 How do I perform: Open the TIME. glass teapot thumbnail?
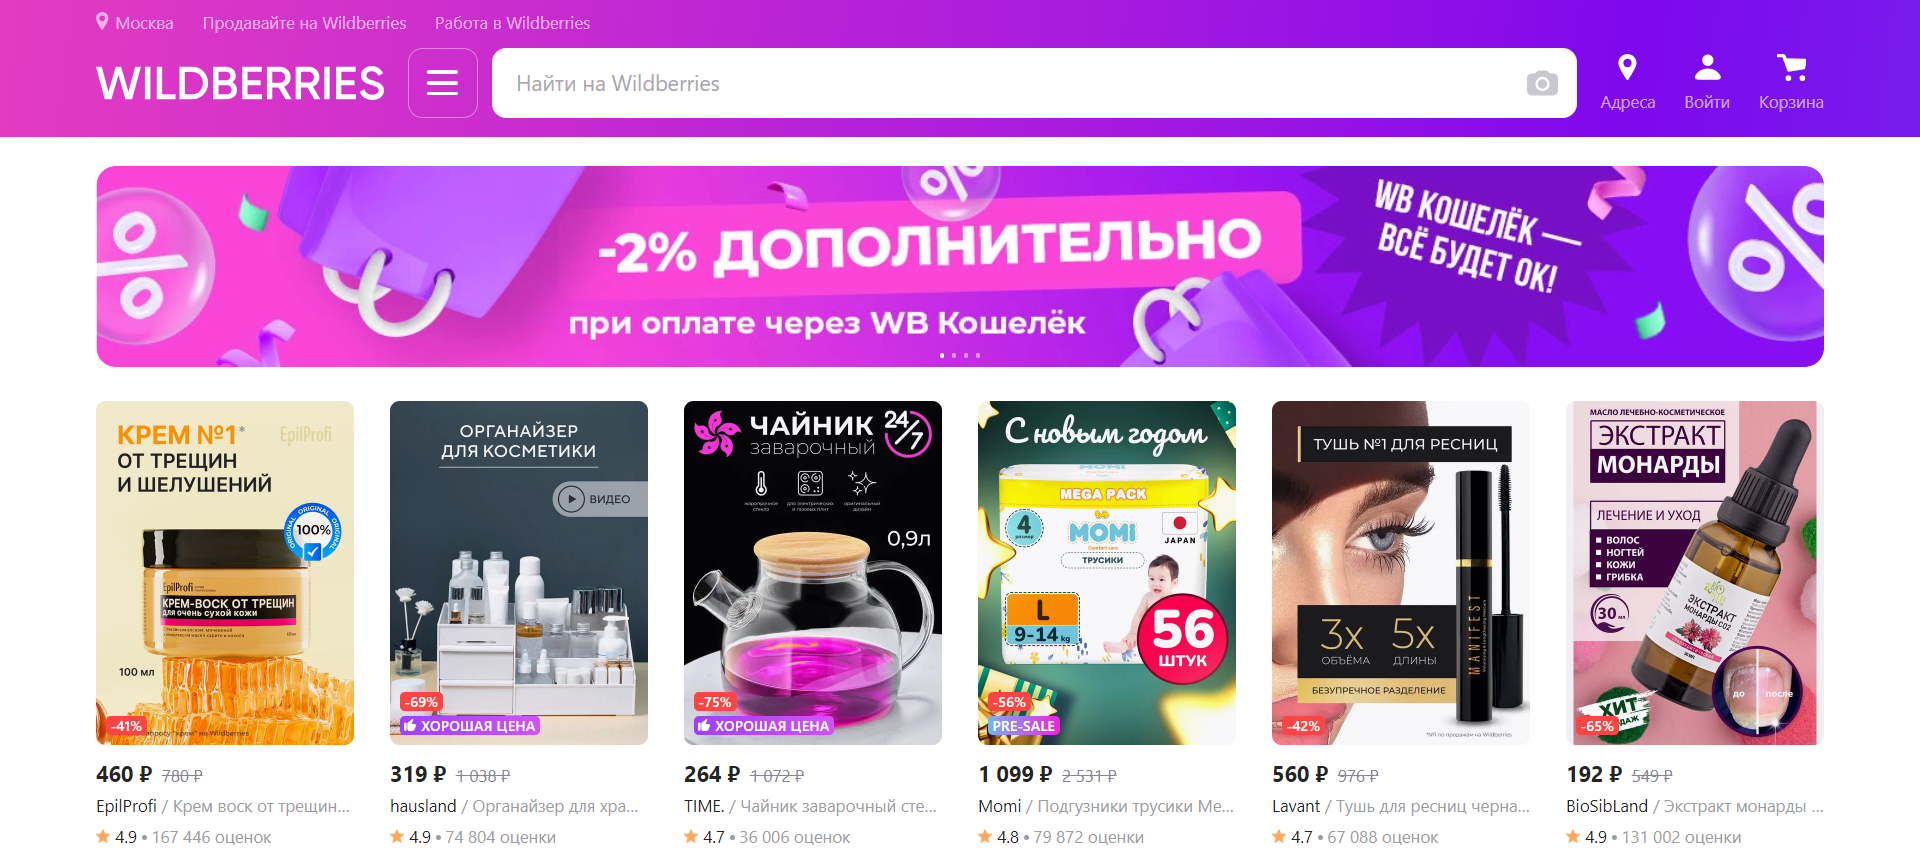813,573
